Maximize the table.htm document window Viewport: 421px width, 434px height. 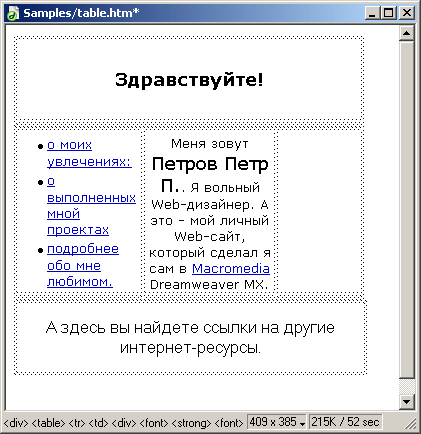pos(388,13)
